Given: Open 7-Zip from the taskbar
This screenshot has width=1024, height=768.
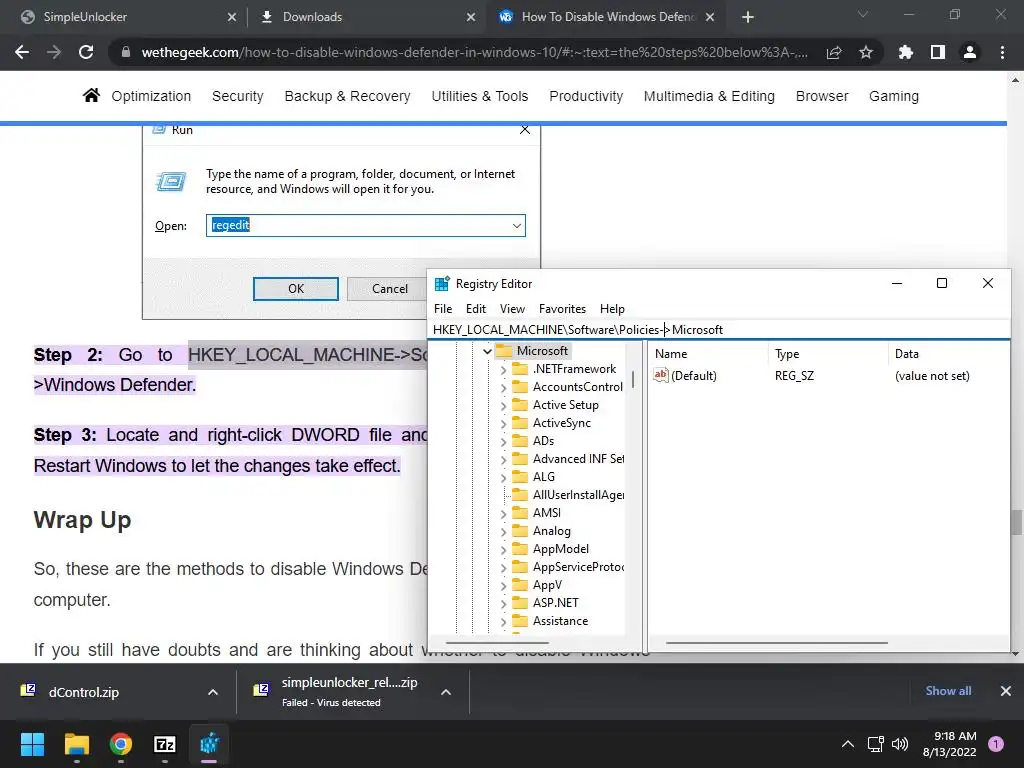Looking at the screenshot, I should click(165, 744).
